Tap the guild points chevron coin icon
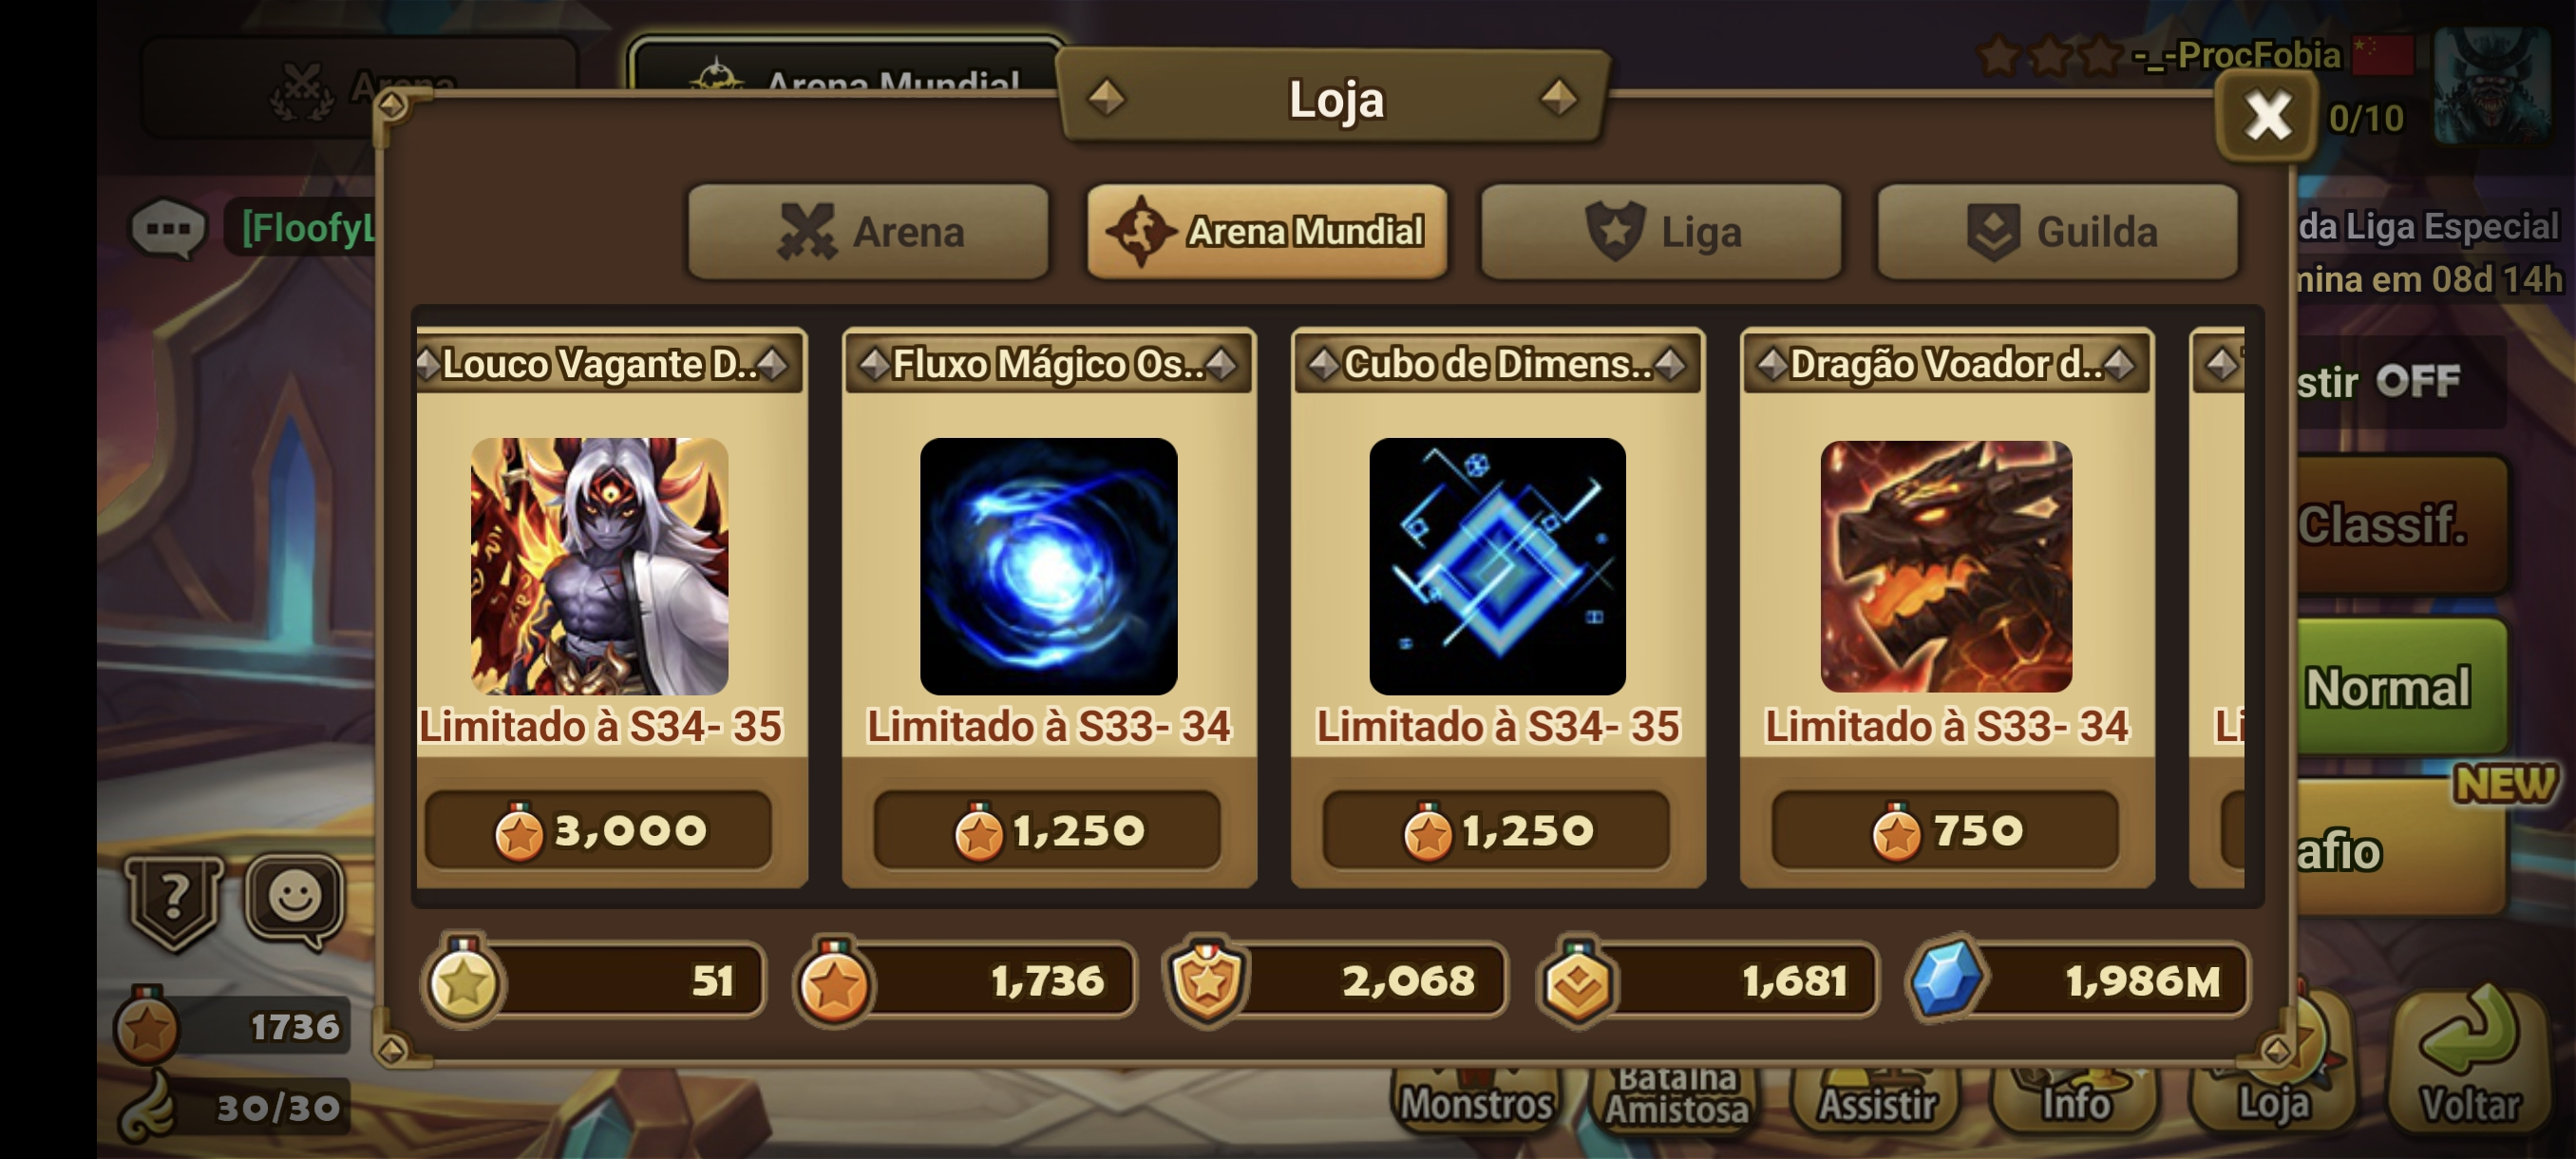The height and width of the screenshot is (1159, 2576). (1577, 980)
